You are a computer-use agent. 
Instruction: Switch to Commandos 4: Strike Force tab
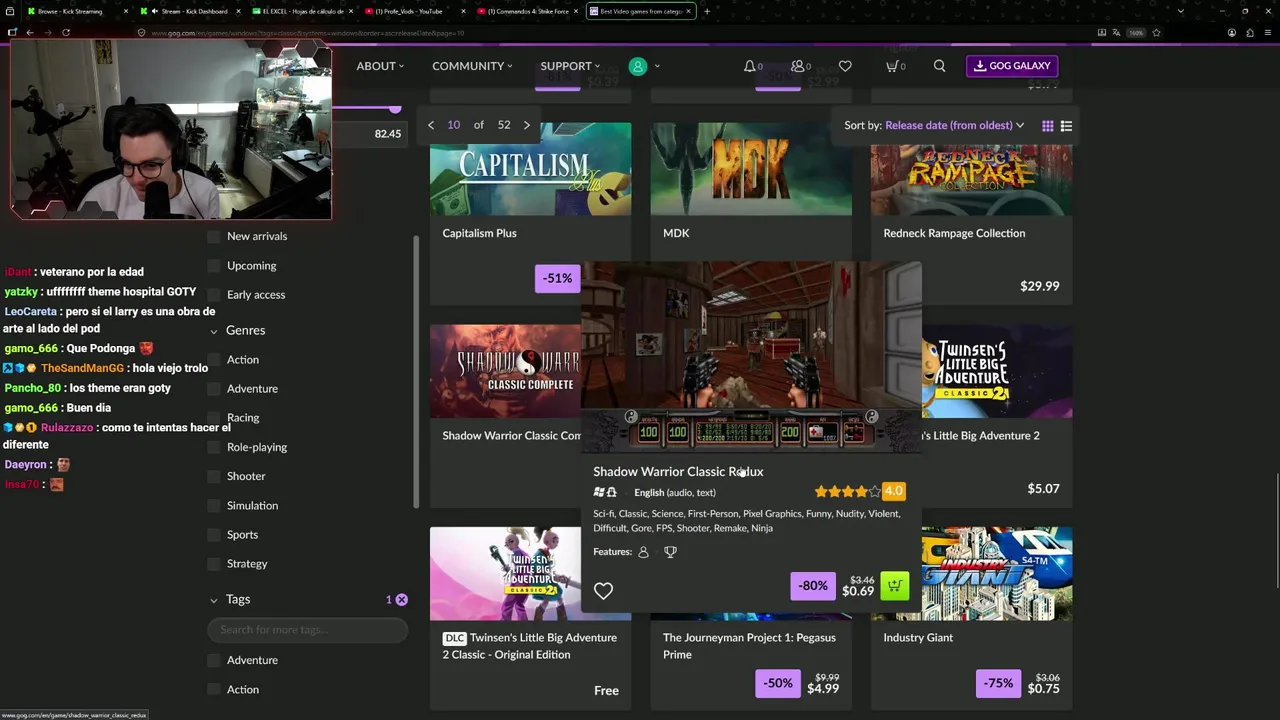tap(528, 11)
